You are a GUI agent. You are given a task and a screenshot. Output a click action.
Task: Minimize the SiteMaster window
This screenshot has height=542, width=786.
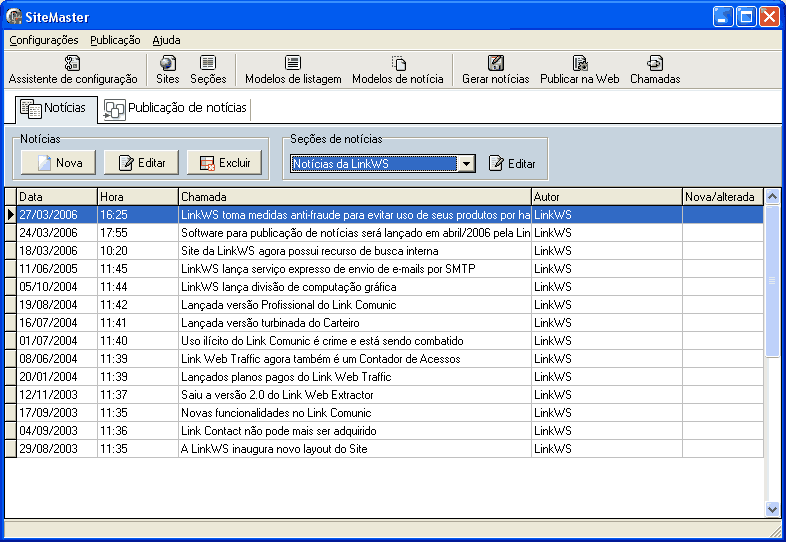click(x=723, y=17)
